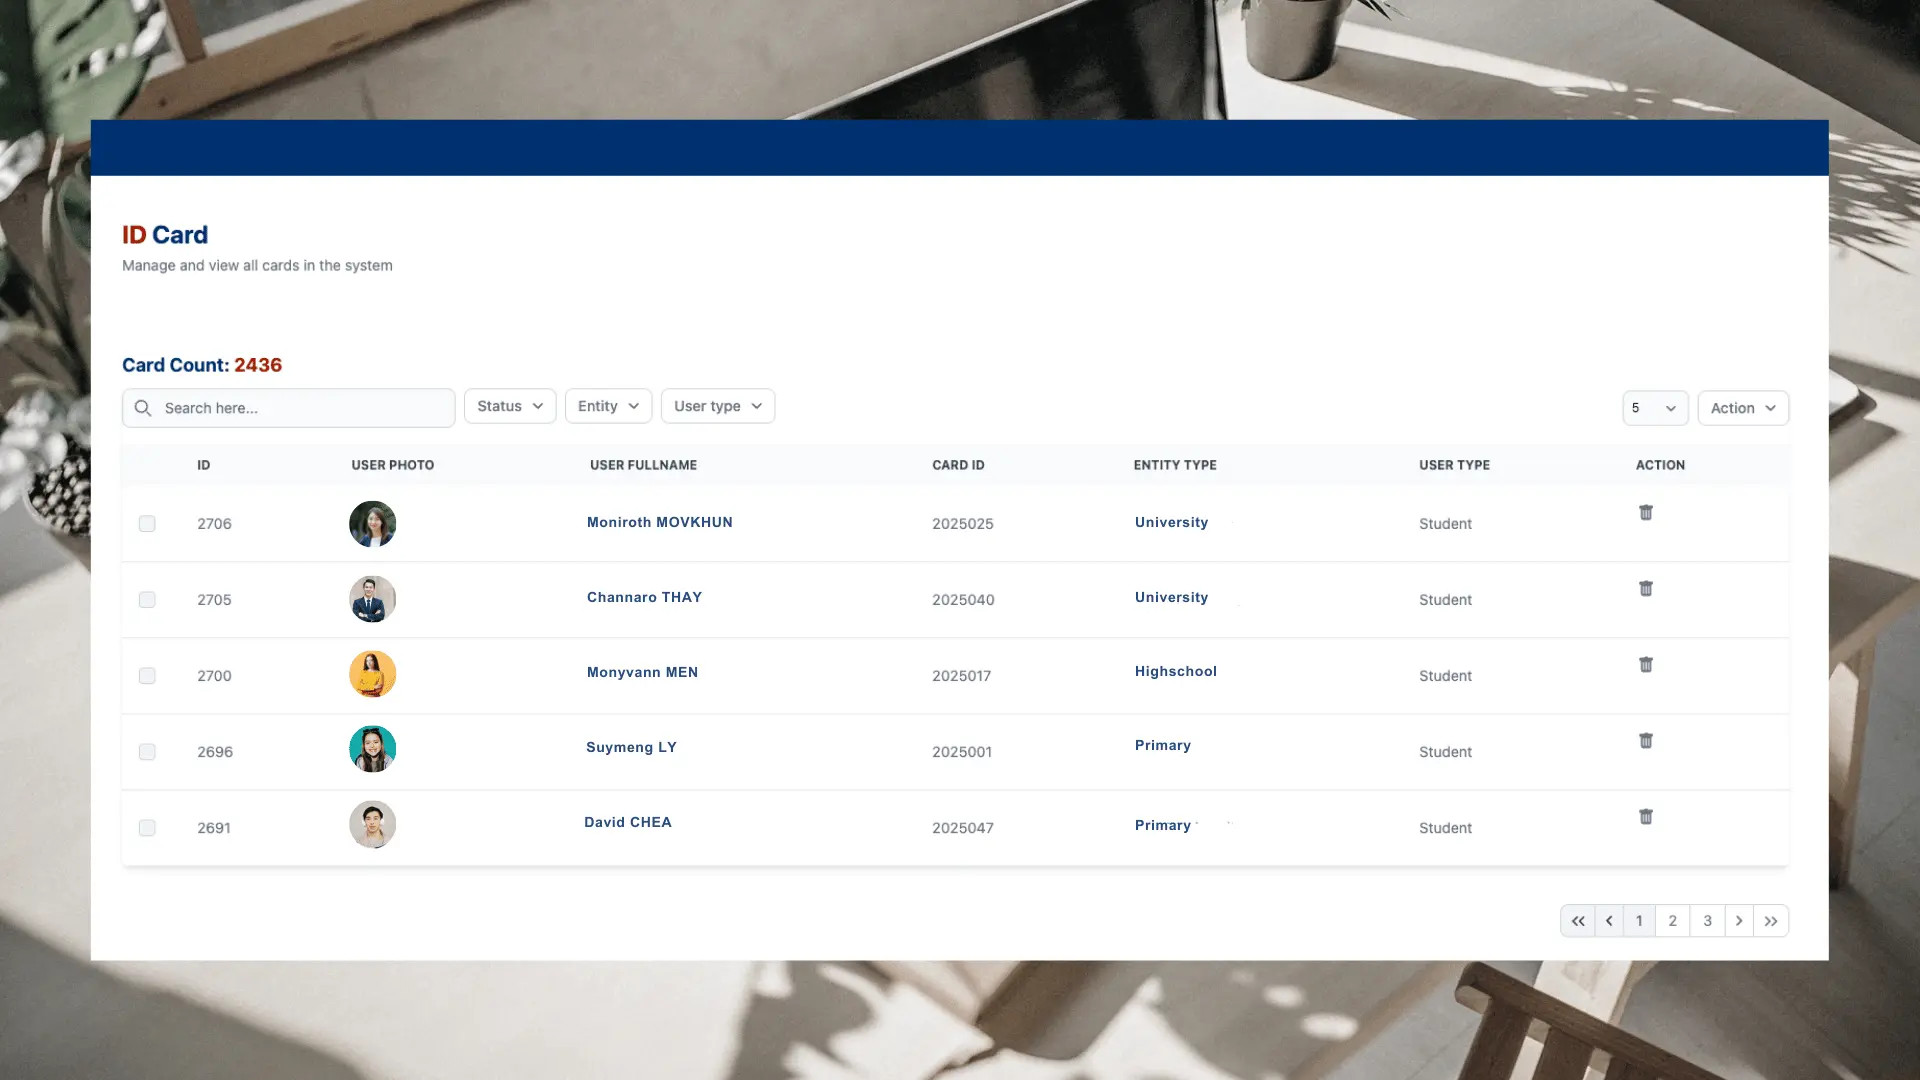Viewport: 1920px width, 1080px height.
Task: Tick the checkbox for ID 2706
Action: (147, 524)
